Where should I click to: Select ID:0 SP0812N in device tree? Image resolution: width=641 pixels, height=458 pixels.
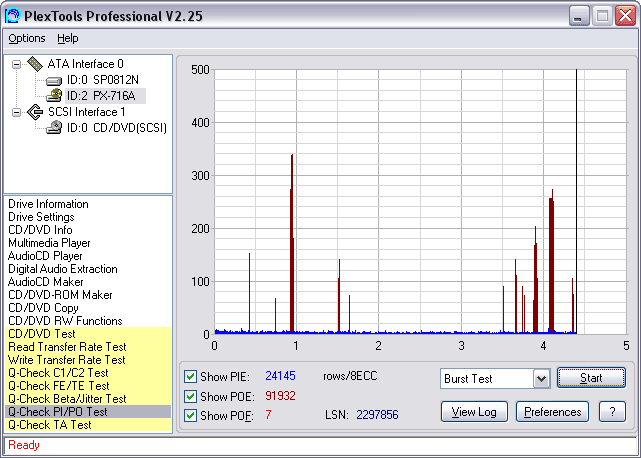(103, 80)
